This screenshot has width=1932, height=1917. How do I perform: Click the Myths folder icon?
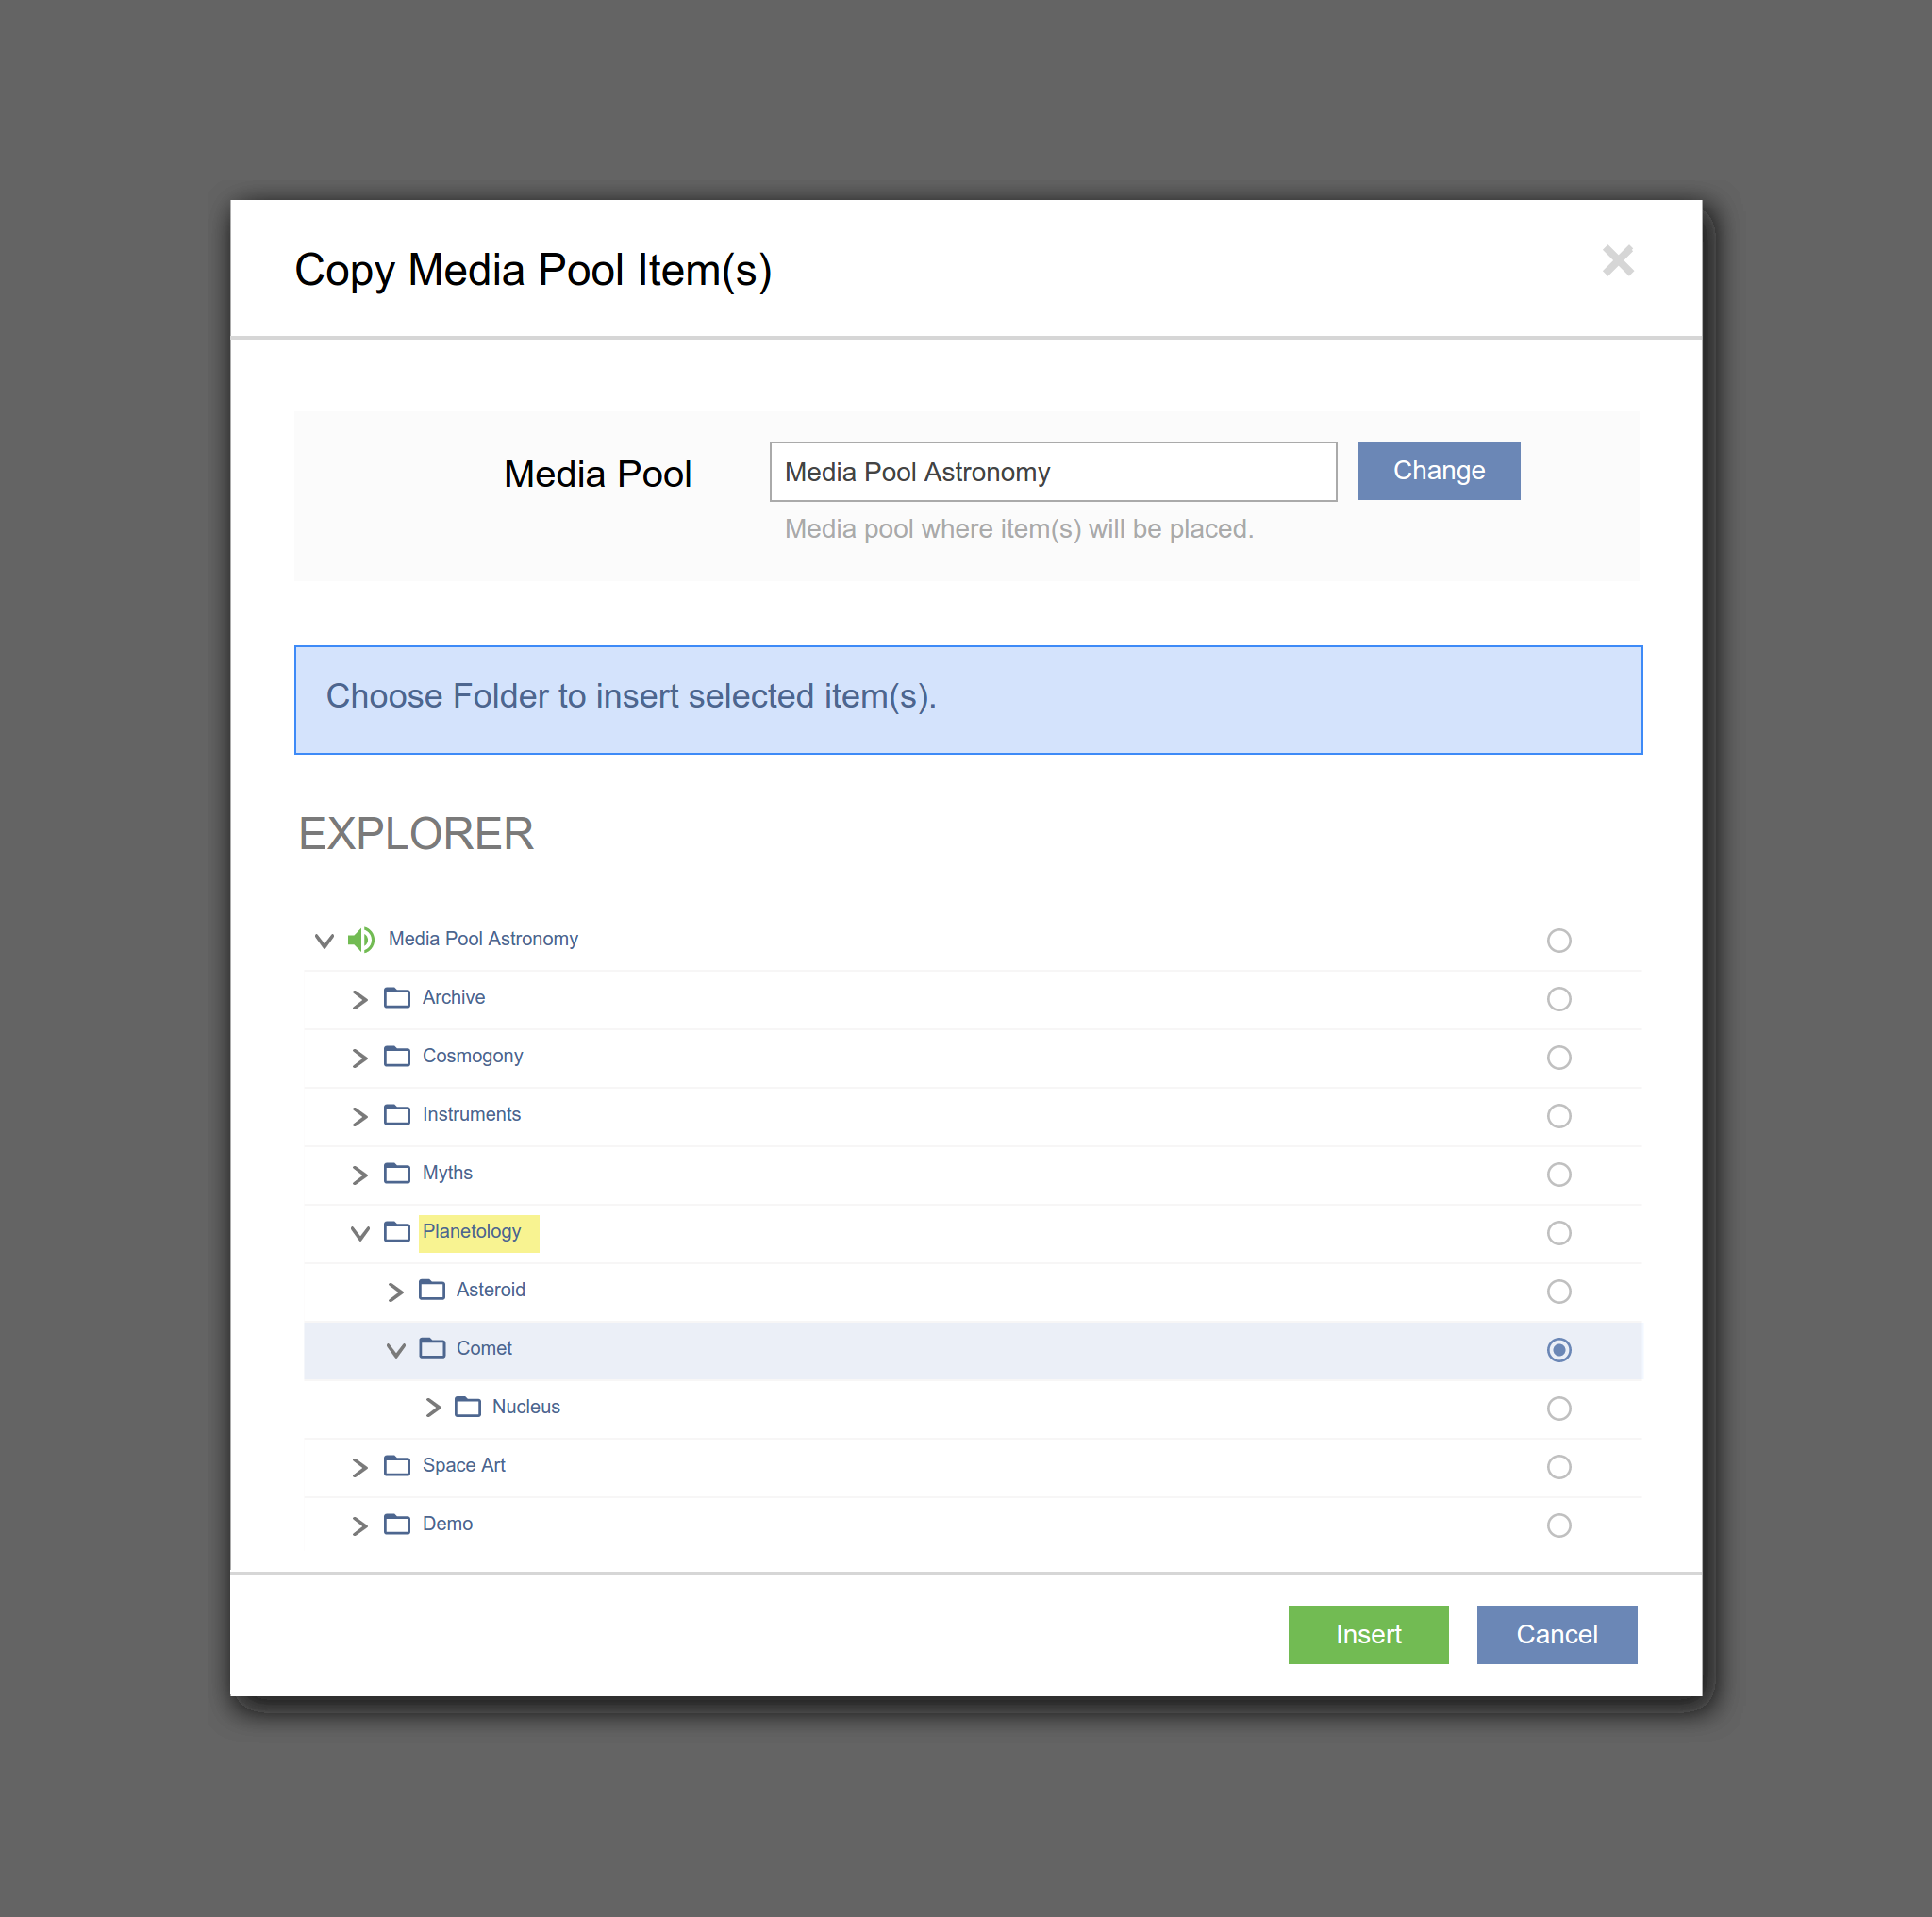click(397, 1173)
